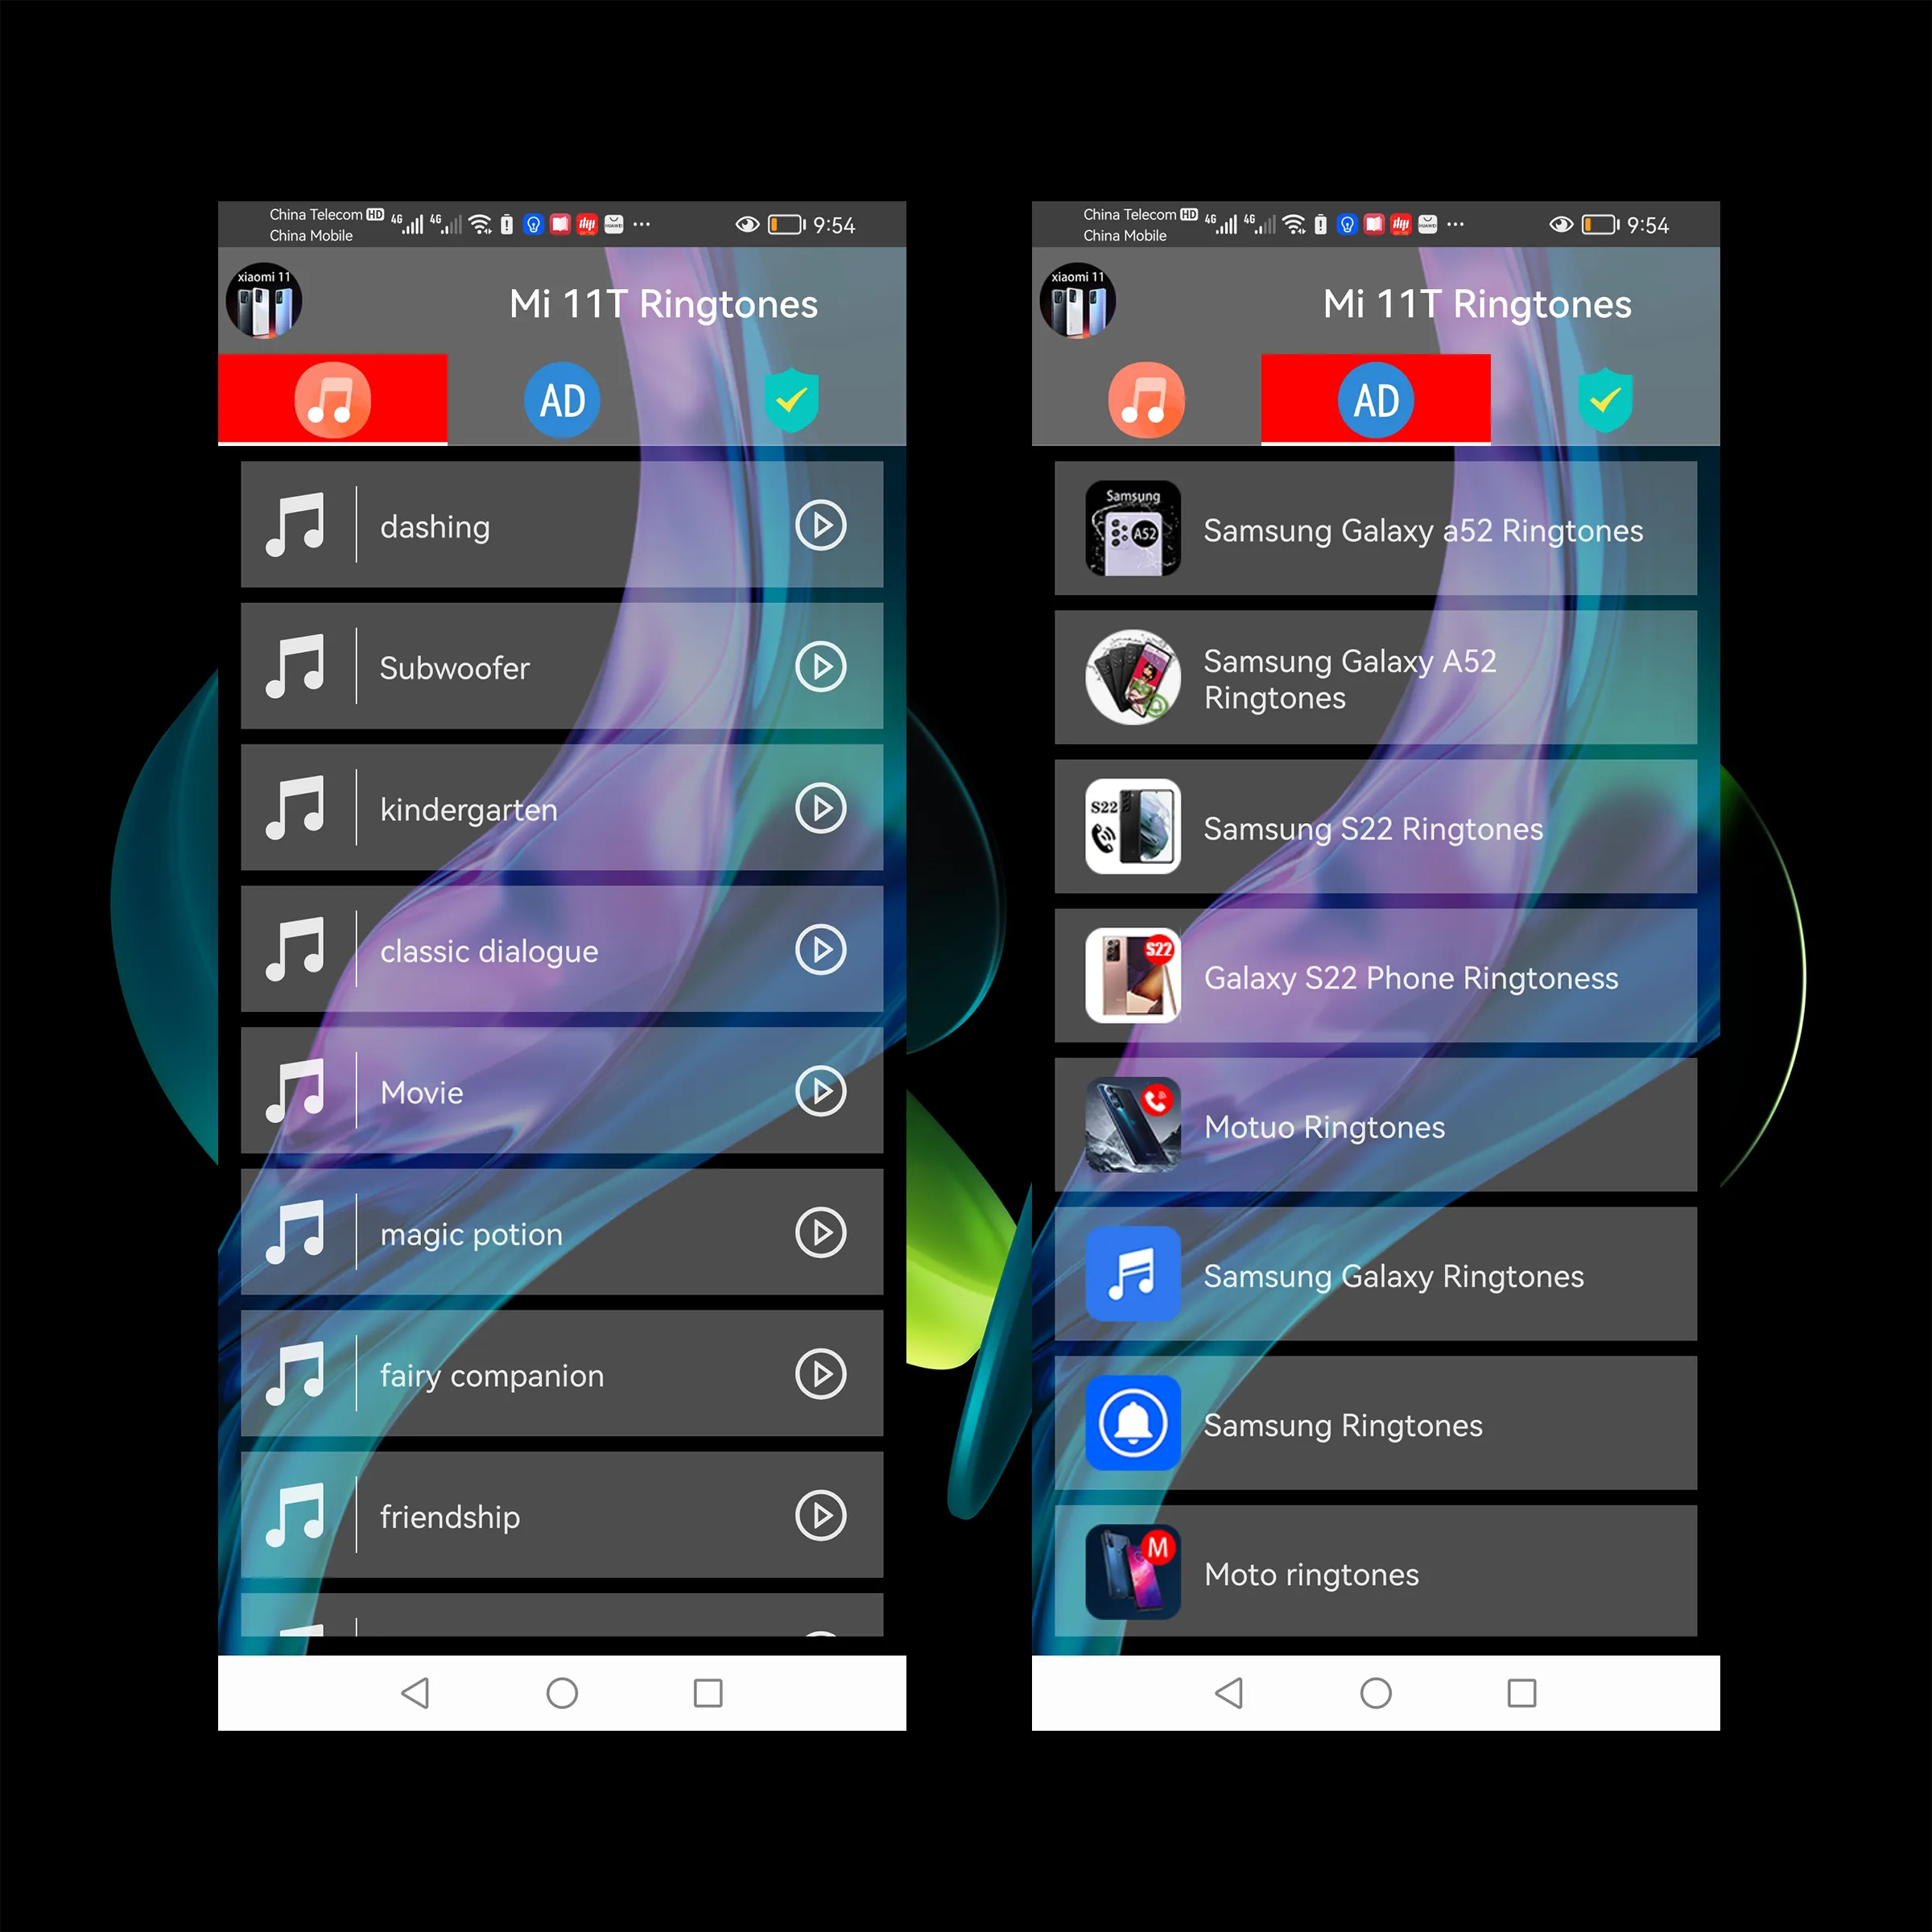Screen dimensions: 1932x1932
Task: Select the AD tab on right screen
Action: coord(1377,396)
